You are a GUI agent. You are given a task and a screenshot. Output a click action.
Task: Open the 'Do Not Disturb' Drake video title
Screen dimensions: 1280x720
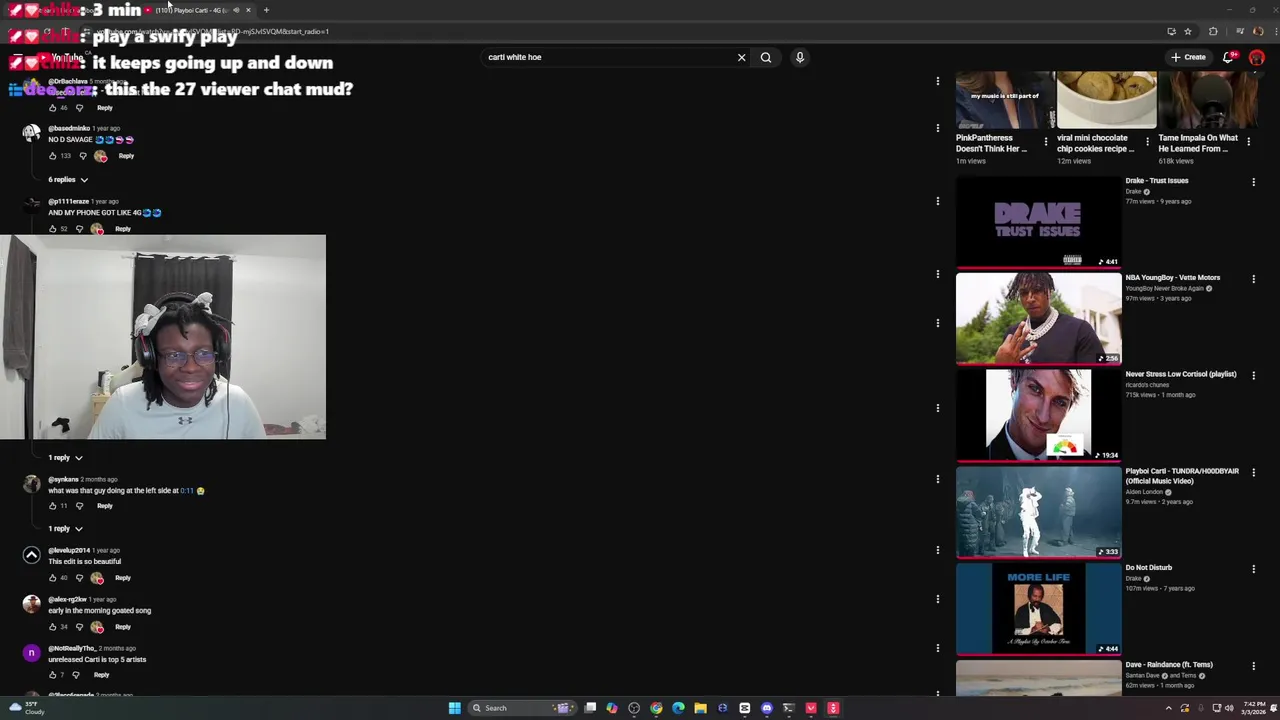pyautogui.click(x=1149, y=568)
